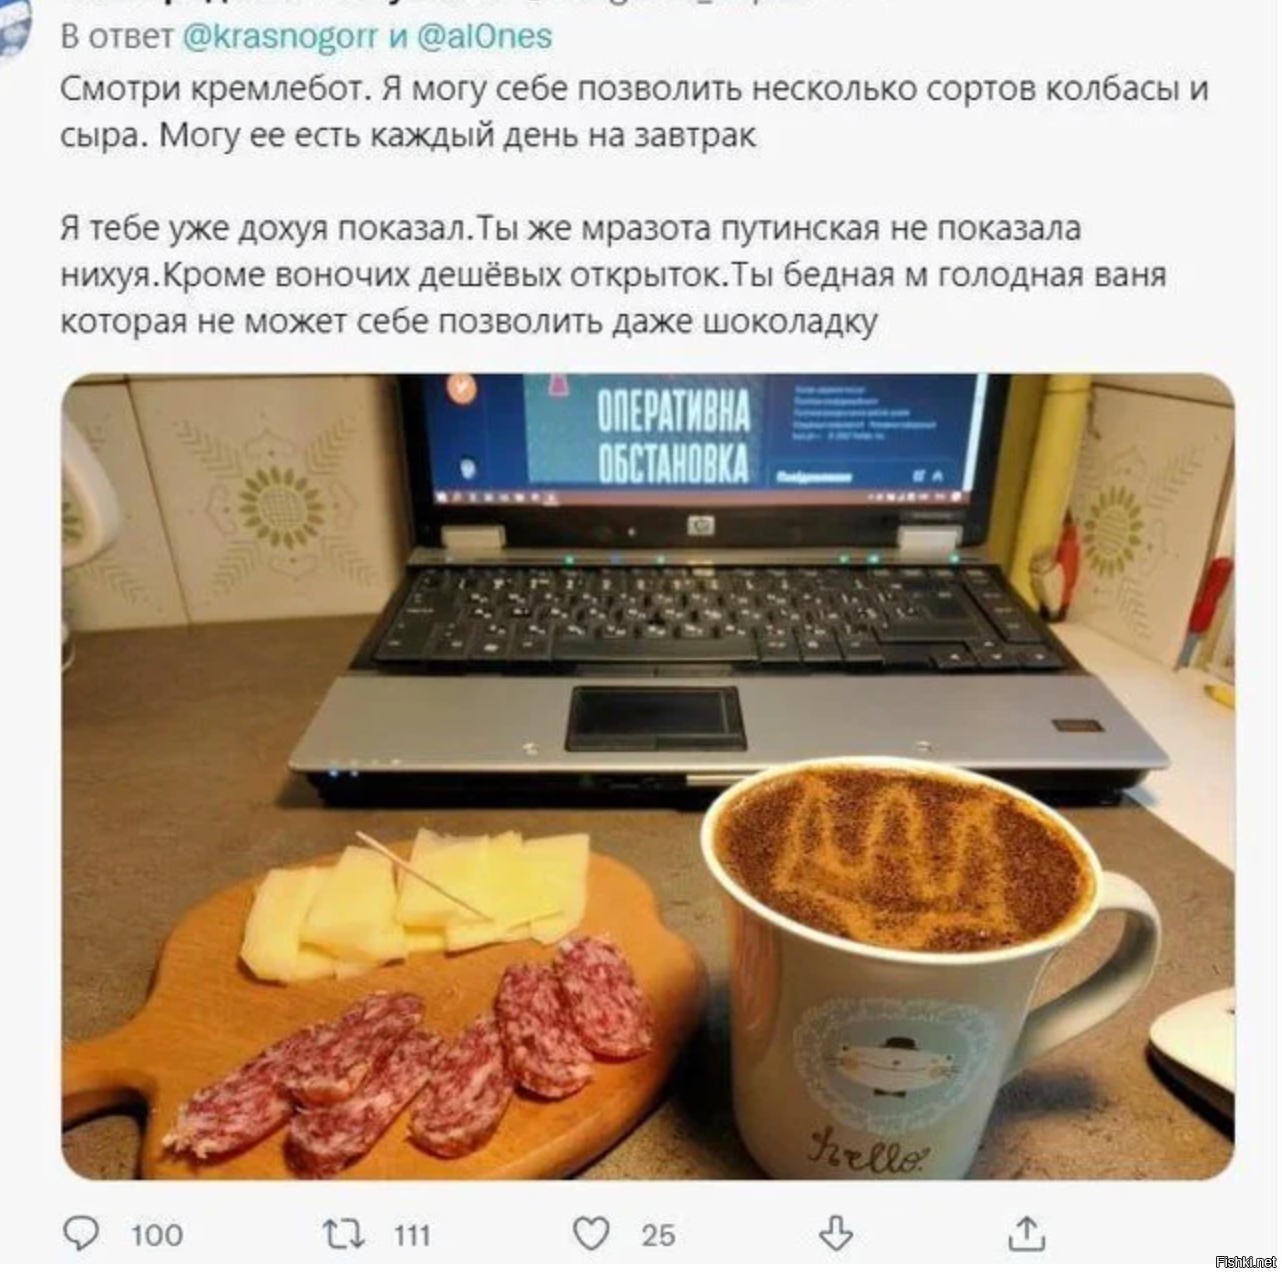Click the Fishki.net watermark
This screenshot has height=1274, width=1282.
(x=1245, y=1262)
